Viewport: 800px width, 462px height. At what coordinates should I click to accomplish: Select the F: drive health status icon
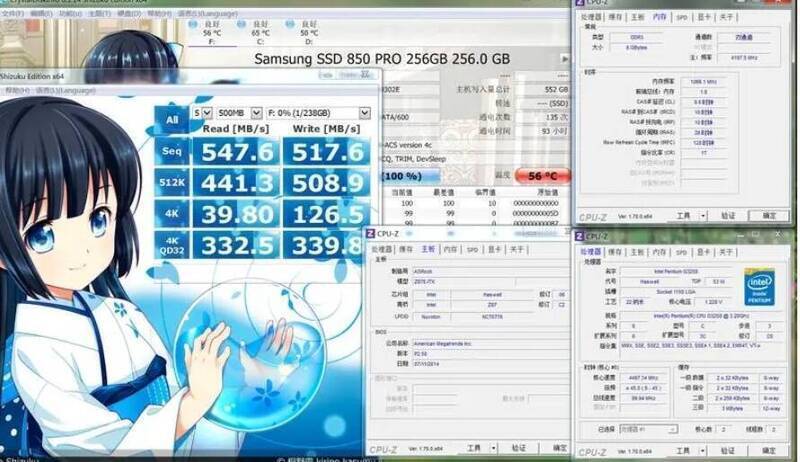coord(193,24)
